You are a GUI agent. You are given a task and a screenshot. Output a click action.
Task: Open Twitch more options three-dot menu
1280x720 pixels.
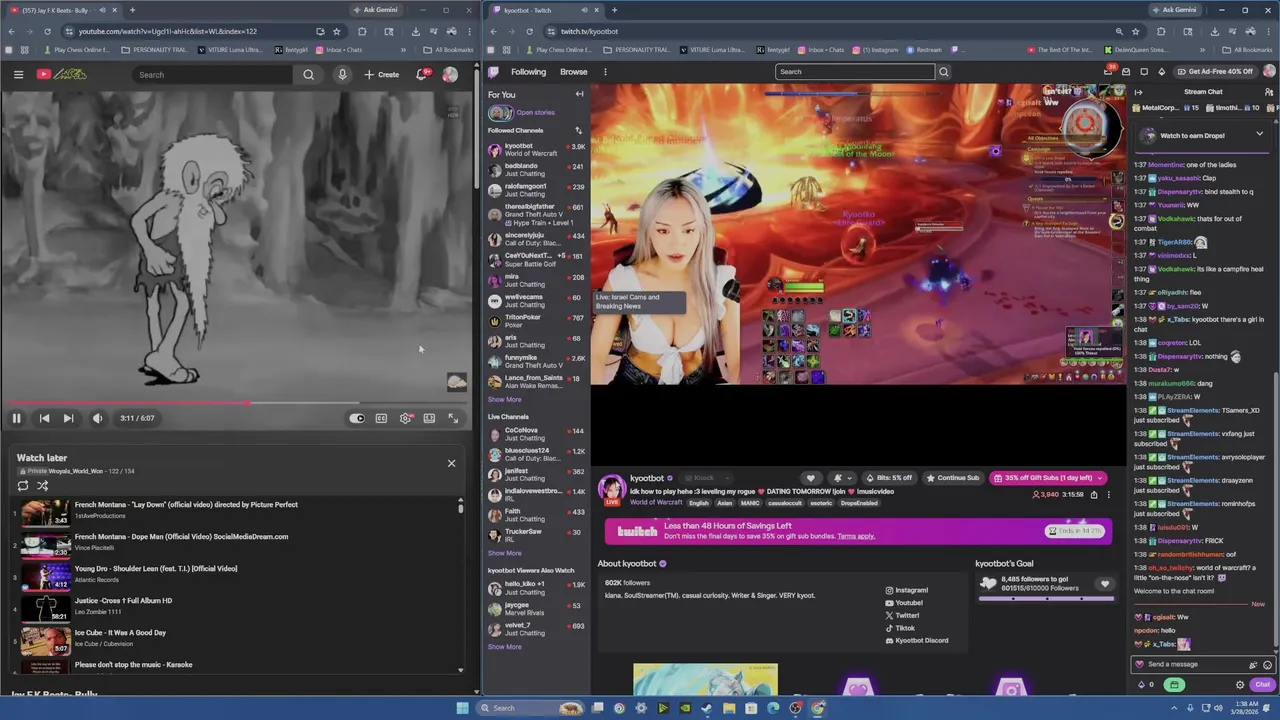[x=605, y=72]
